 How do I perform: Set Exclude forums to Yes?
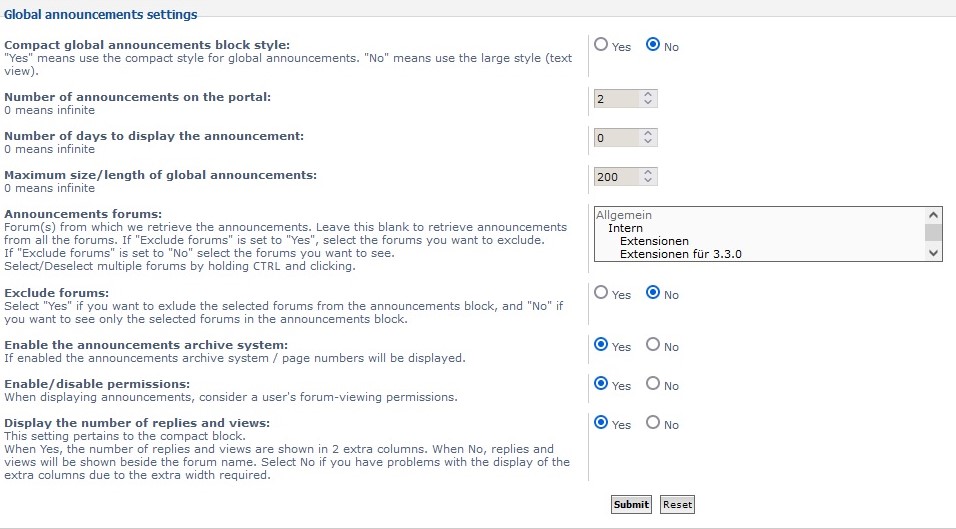pyautogui.click(x=601, y=293)
